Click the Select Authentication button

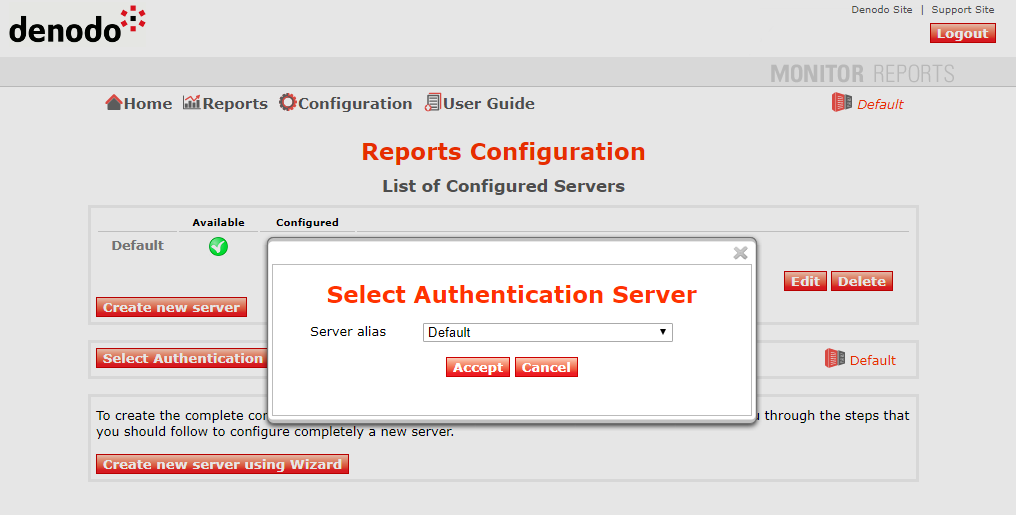[x=182, y=358]
